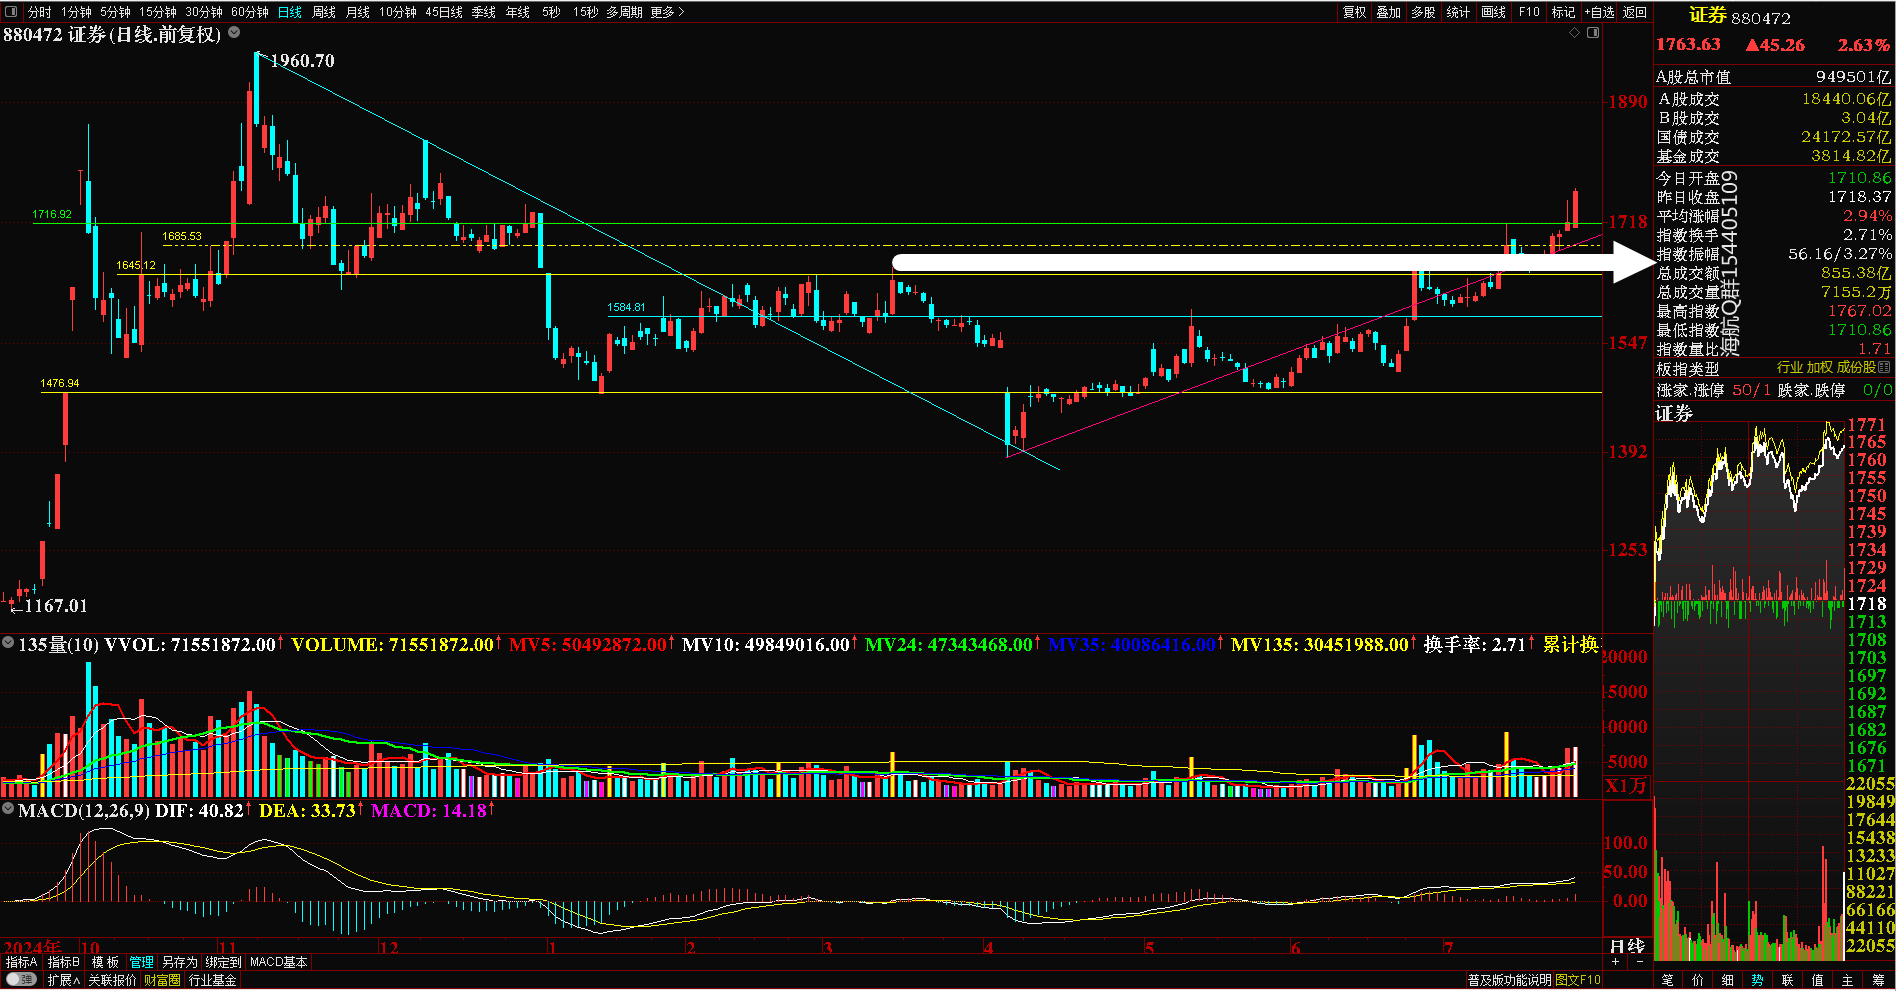This screenshot has height=991, width=1897.
Task: Switch to 季线 quarterly chart
Action: [x=484, y=12]
